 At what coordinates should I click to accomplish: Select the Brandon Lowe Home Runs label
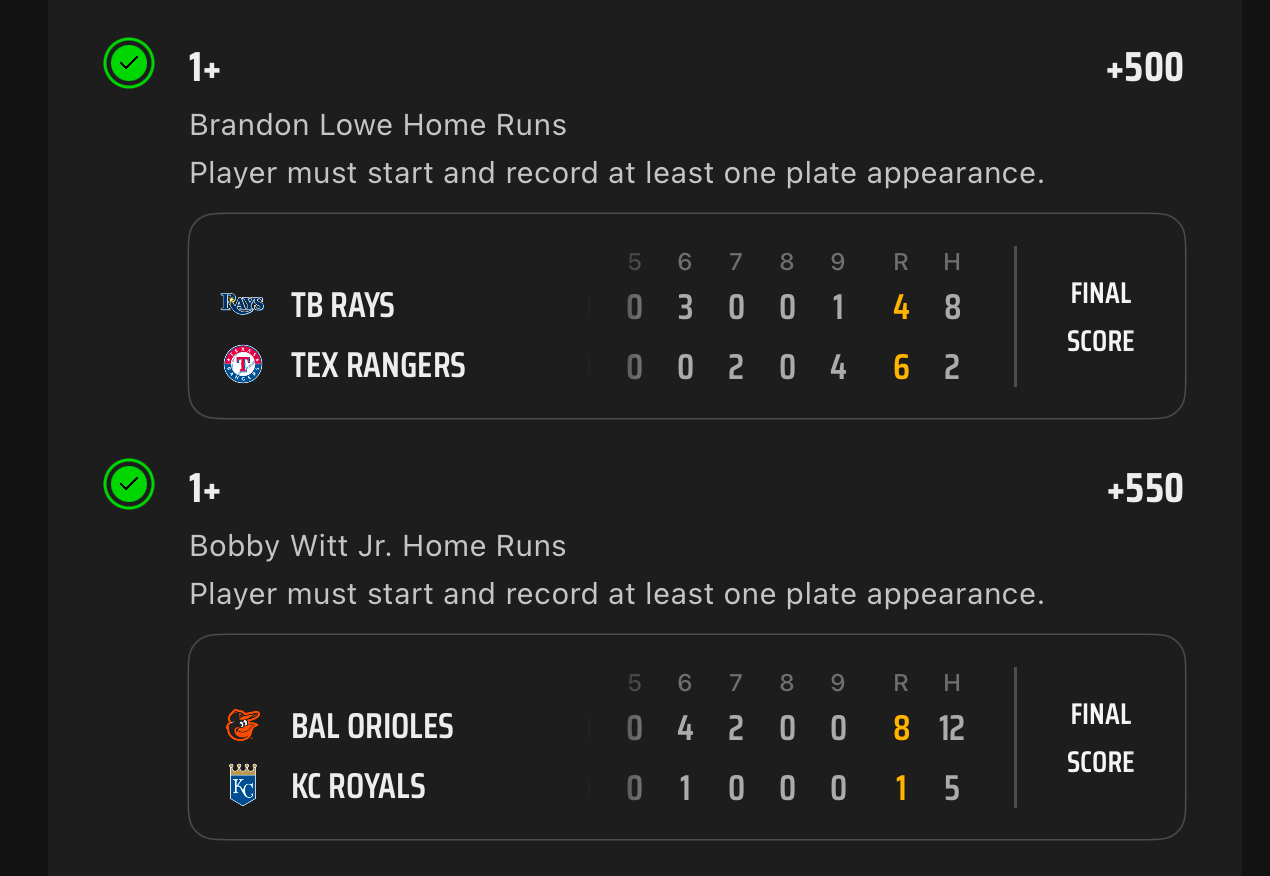378,125
